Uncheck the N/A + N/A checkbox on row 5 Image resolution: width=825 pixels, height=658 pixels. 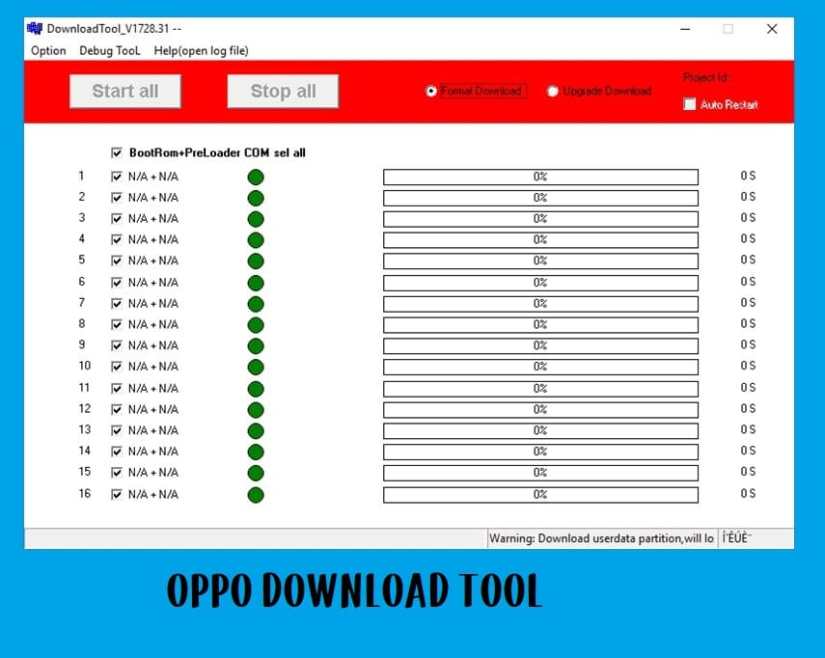[x=116, y=261]
